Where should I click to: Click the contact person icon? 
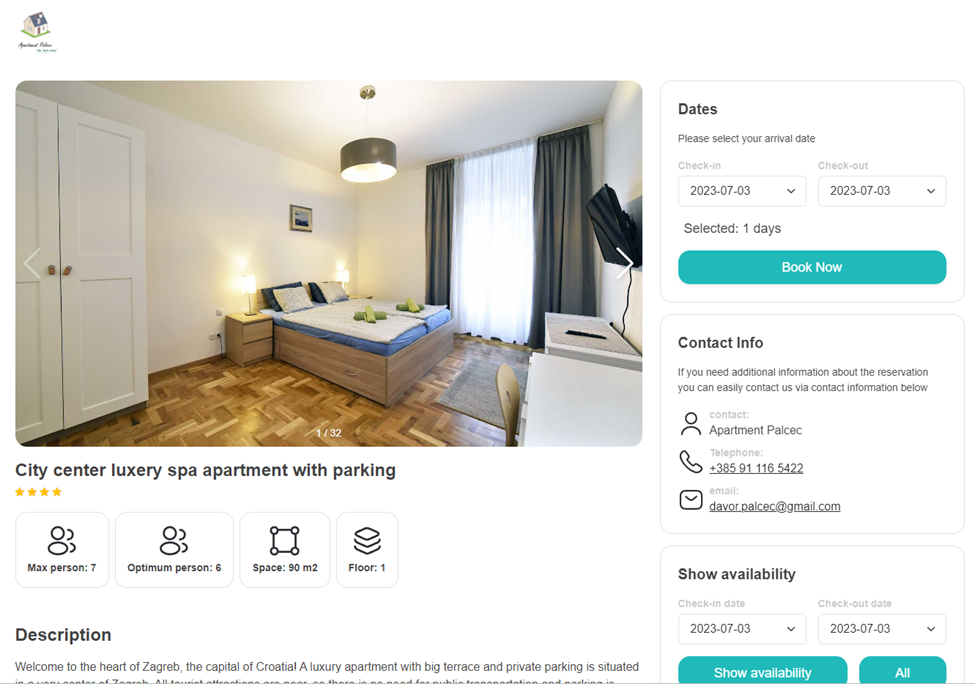coord(691,423)
